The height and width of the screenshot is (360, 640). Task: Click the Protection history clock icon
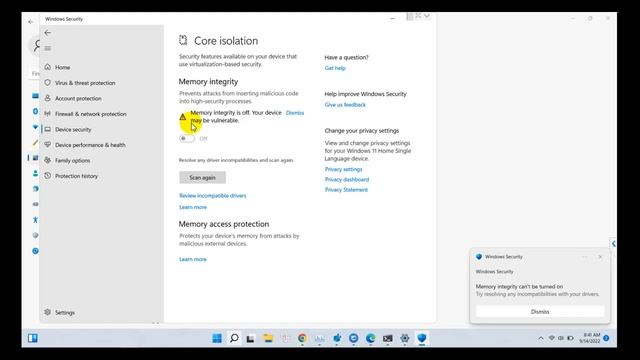tap(48, 176)
